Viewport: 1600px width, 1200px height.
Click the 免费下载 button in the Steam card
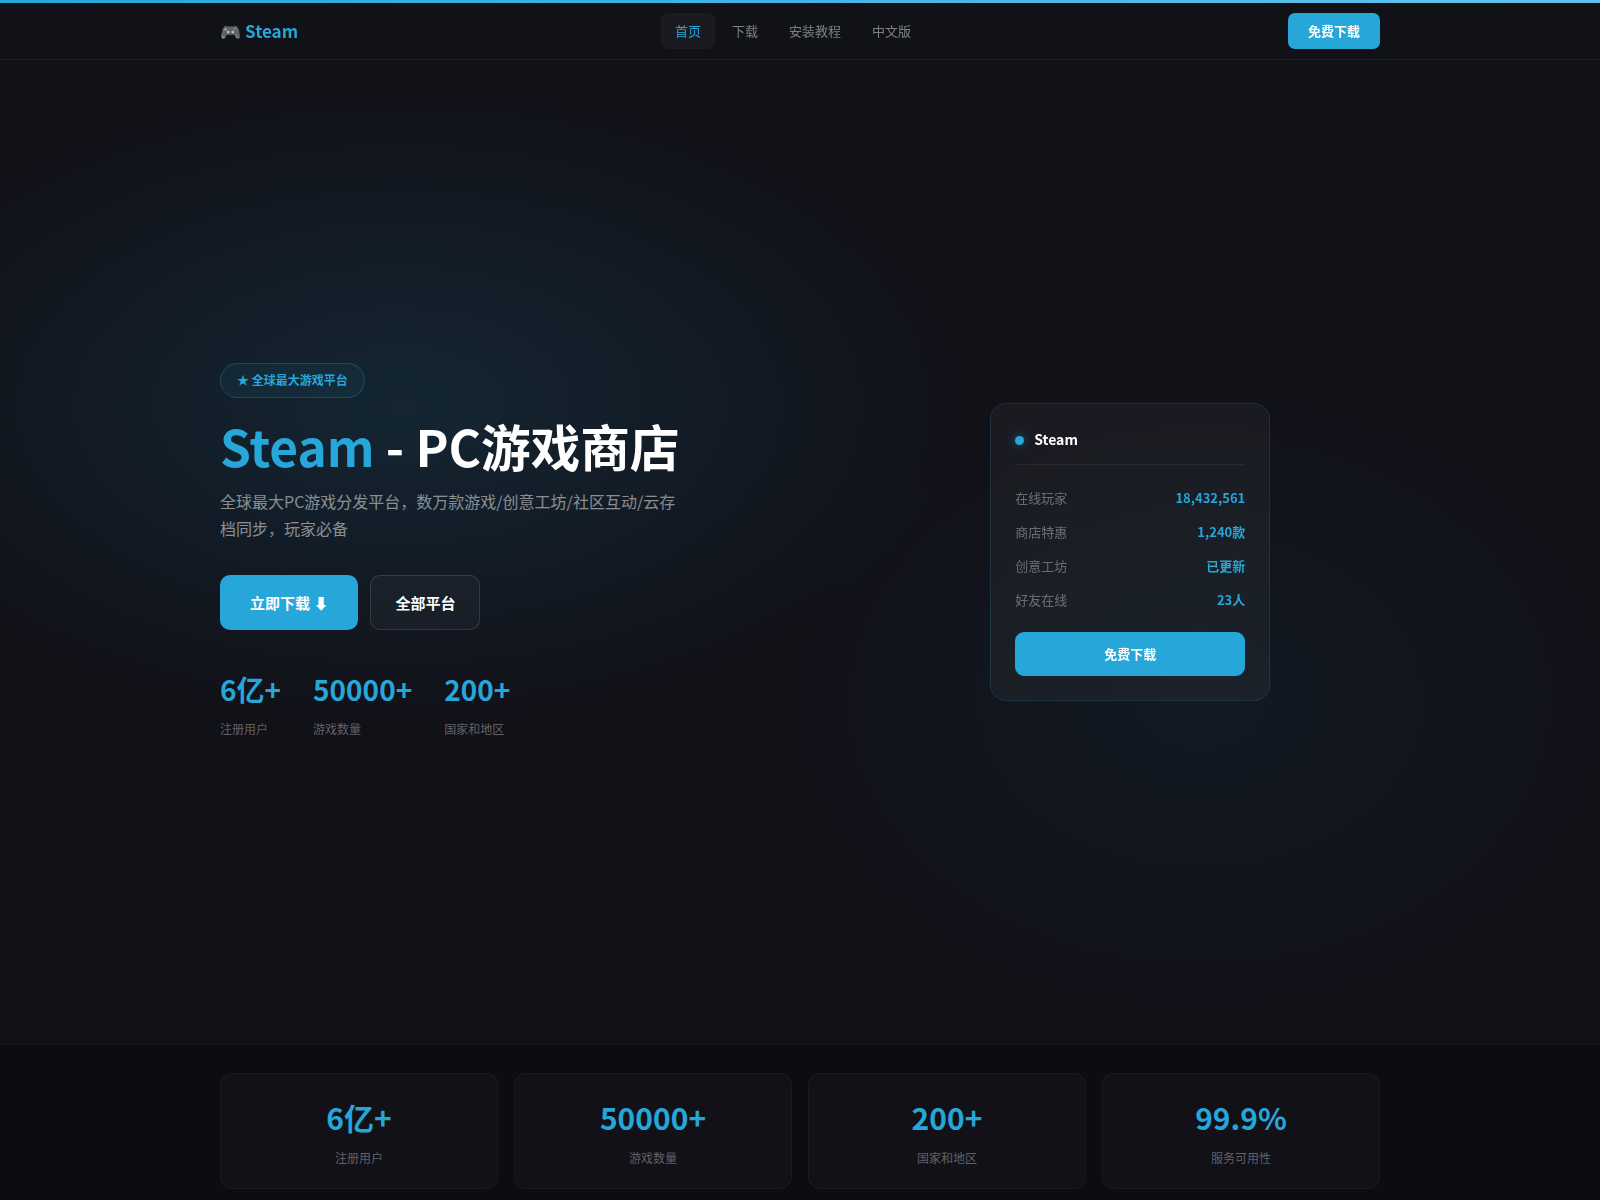click(x=1130, y=654)
